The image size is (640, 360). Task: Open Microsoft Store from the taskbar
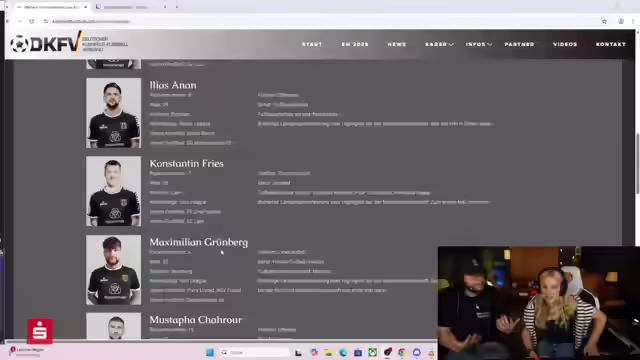(358, 352)
